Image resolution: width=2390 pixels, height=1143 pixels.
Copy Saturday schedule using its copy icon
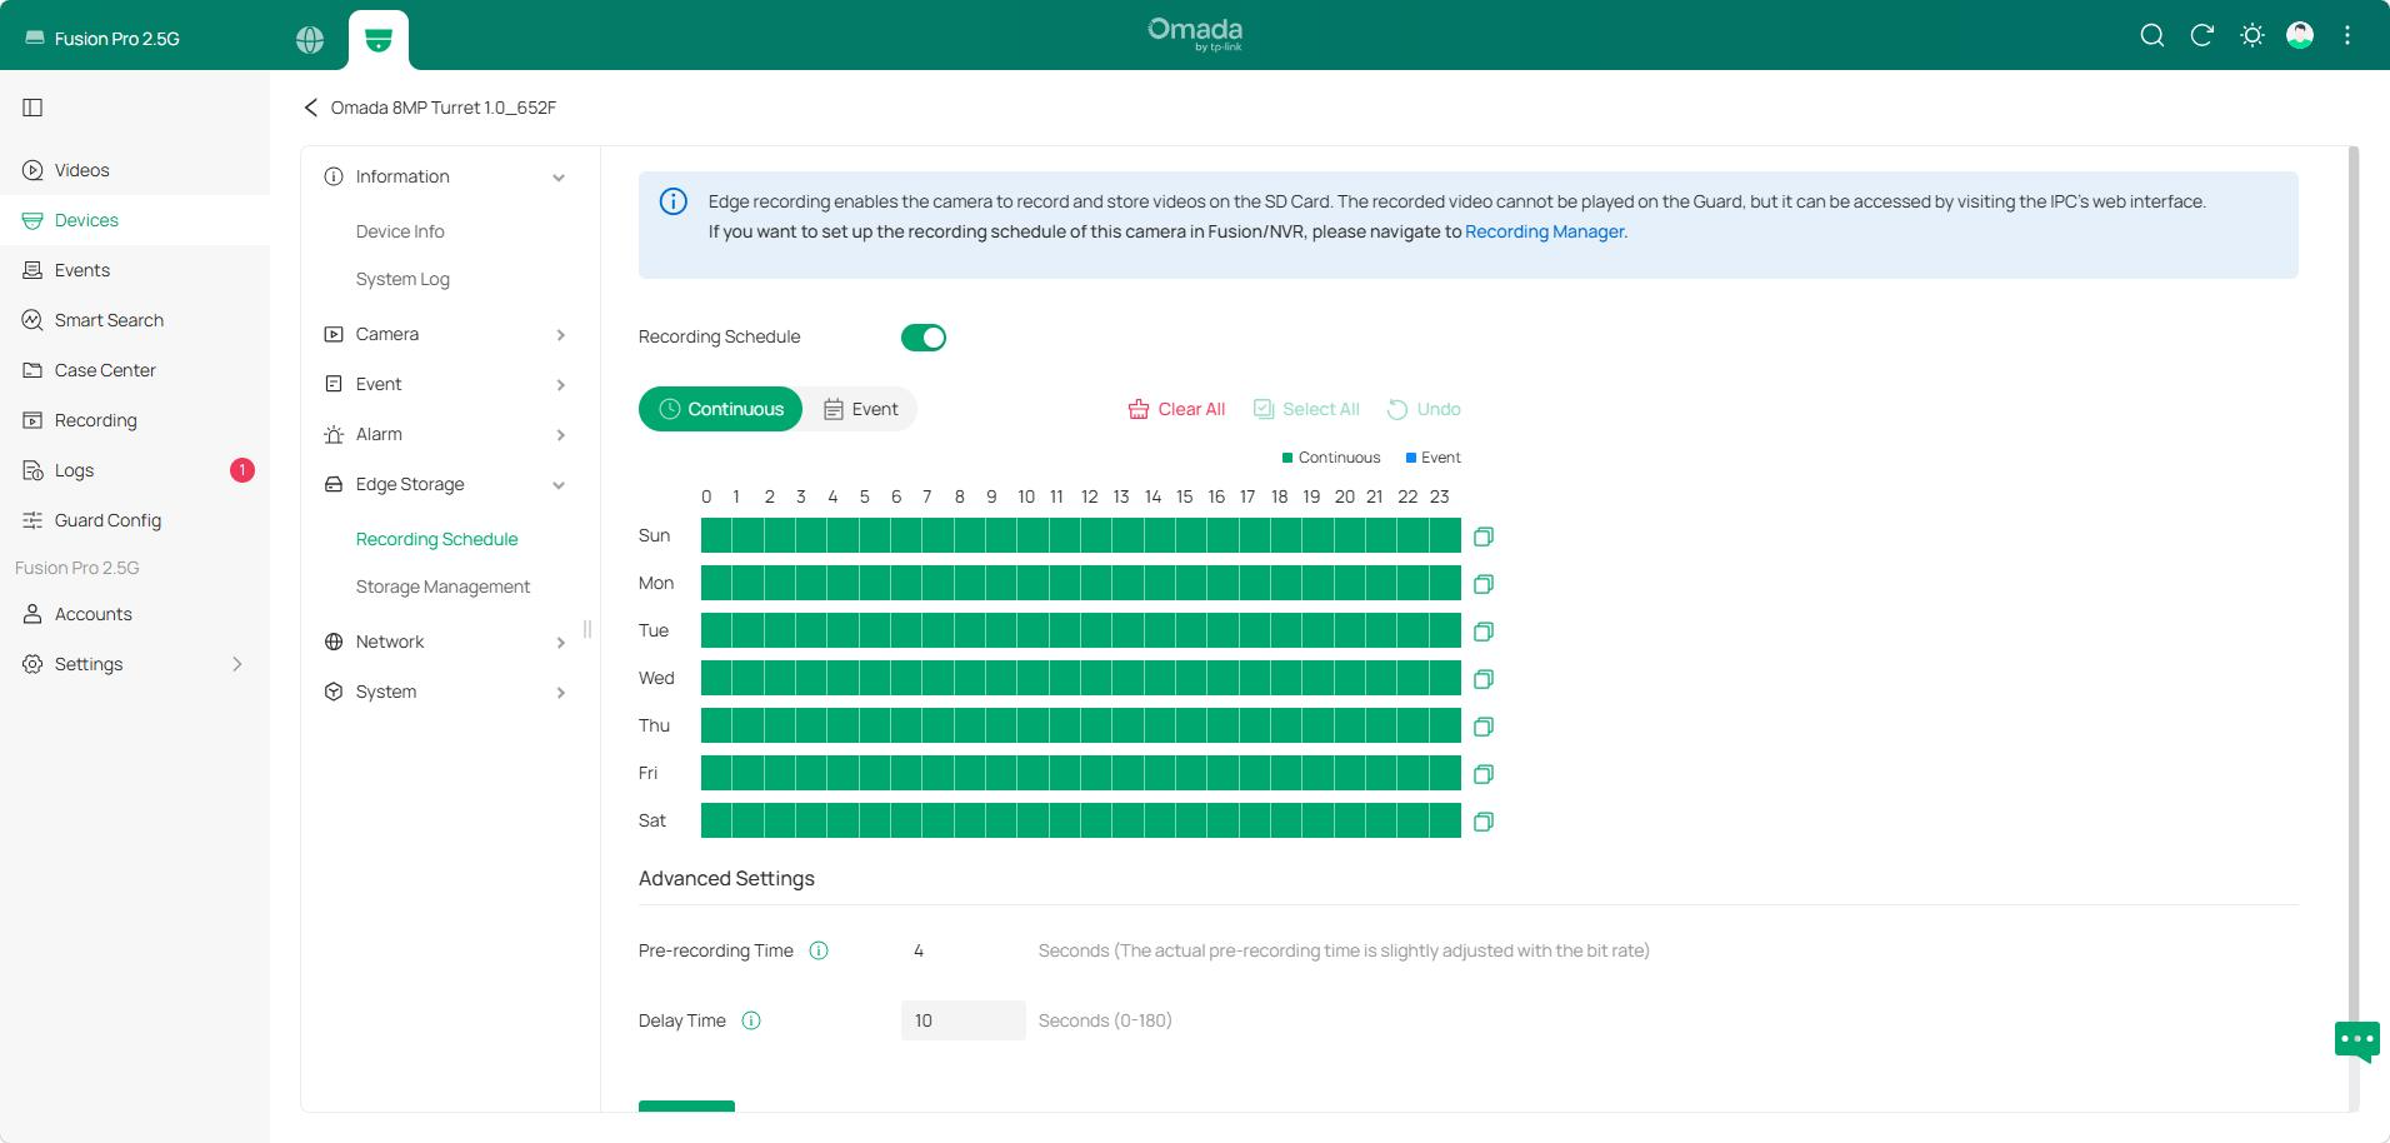(x=1483, y=822)
